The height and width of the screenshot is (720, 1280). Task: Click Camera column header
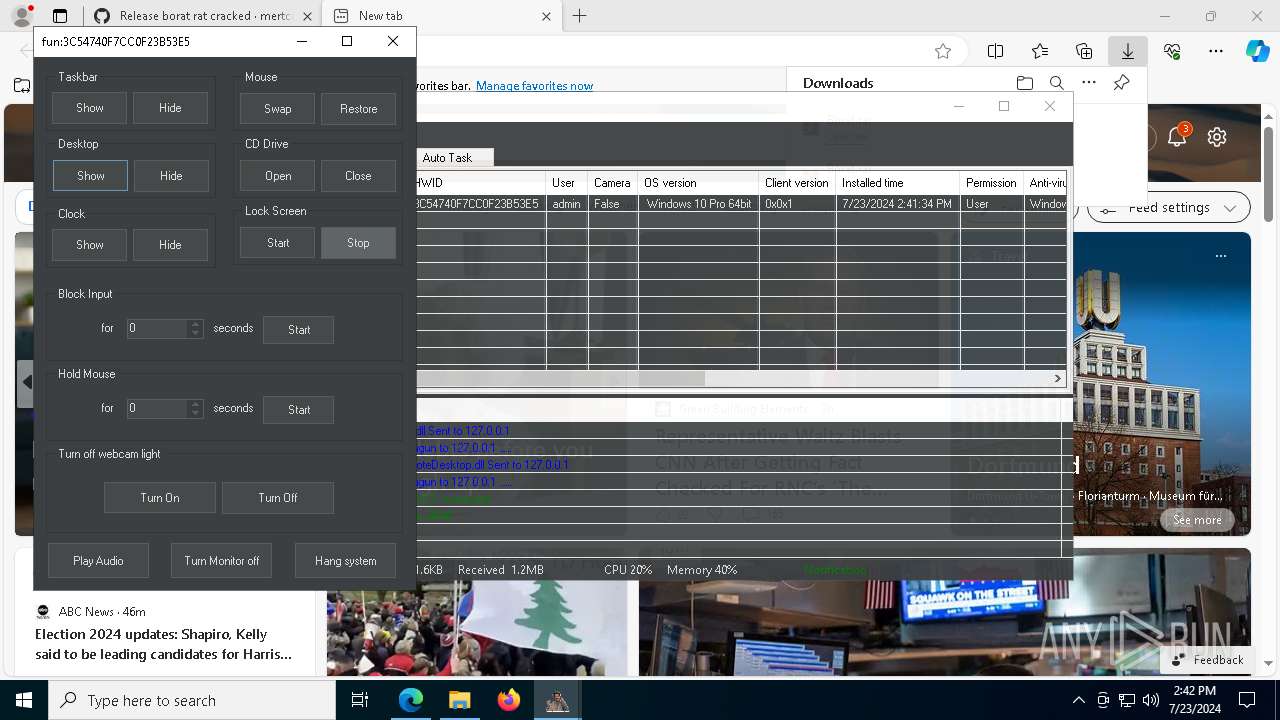(x=612, y=183)
